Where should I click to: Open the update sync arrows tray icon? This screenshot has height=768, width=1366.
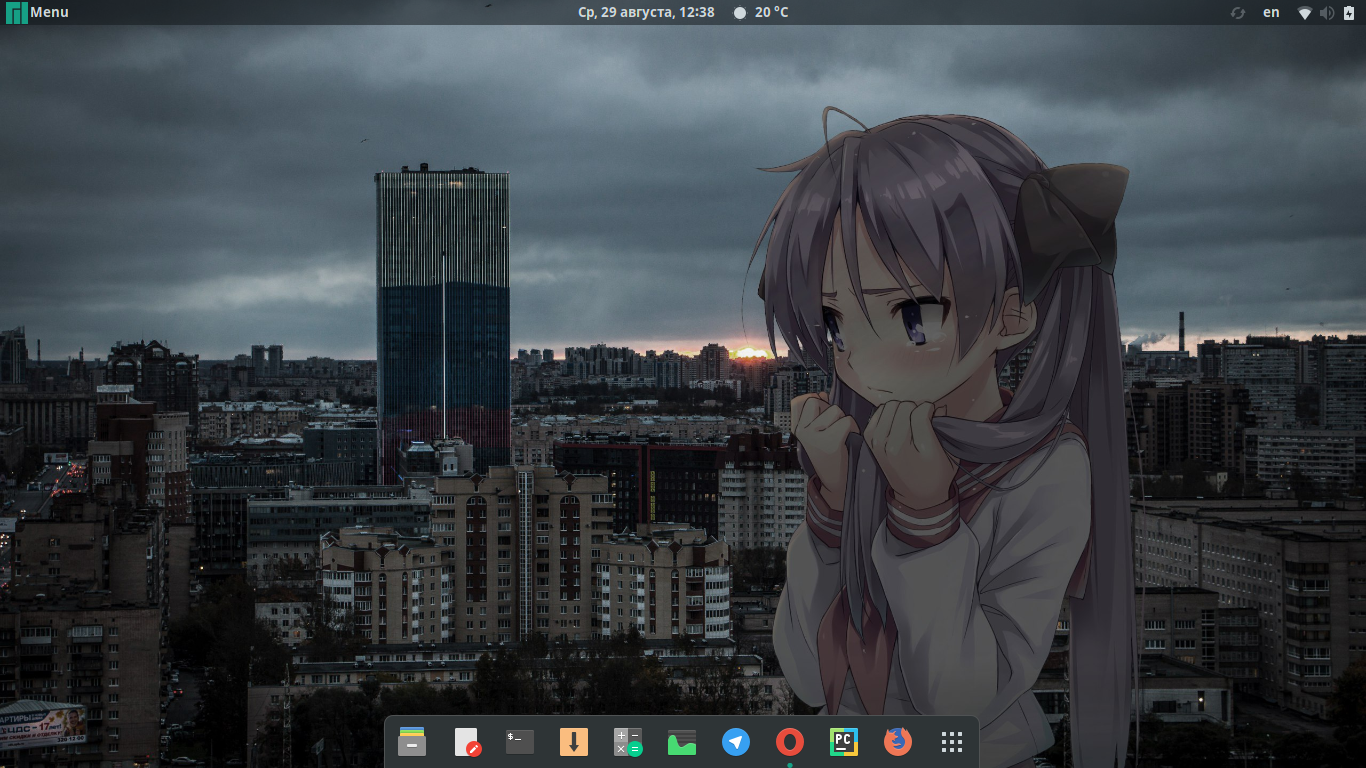pyautogui.click(x=1238, y=13)
